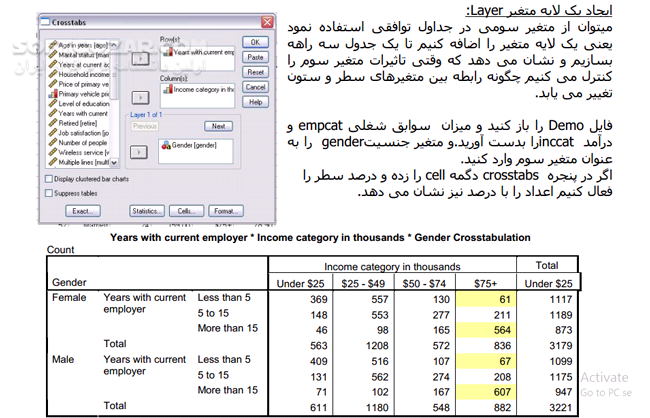This screenshot has height=418, width=650.
Task: Click highlighted cell value 67
Action: (504, 361)
